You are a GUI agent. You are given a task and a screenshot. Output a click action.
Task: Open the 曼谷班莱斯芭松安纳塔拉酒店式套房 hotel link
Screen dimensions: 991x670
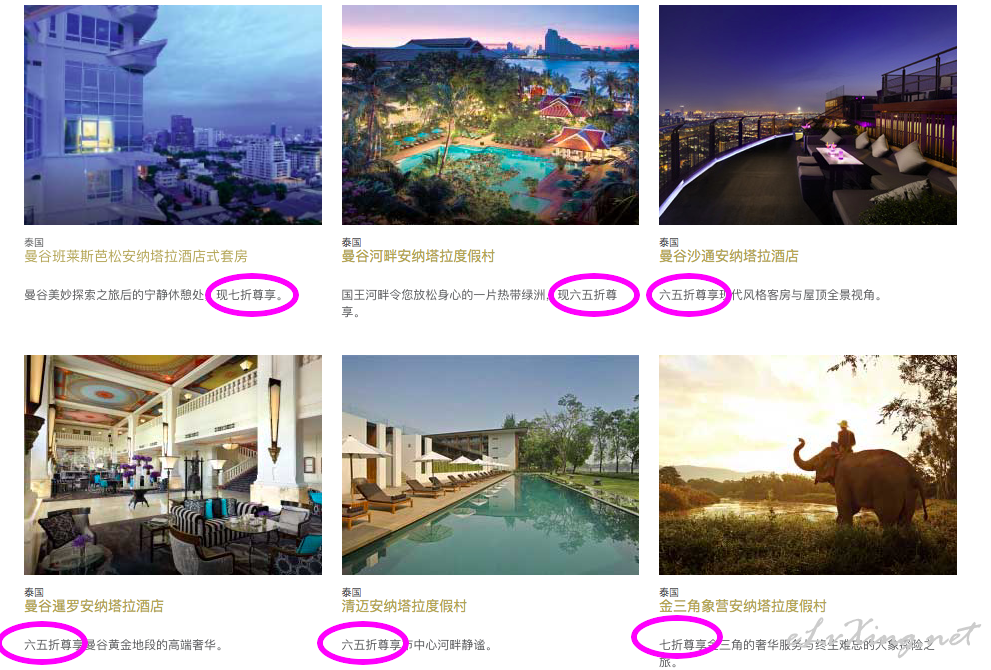point(135,257)
